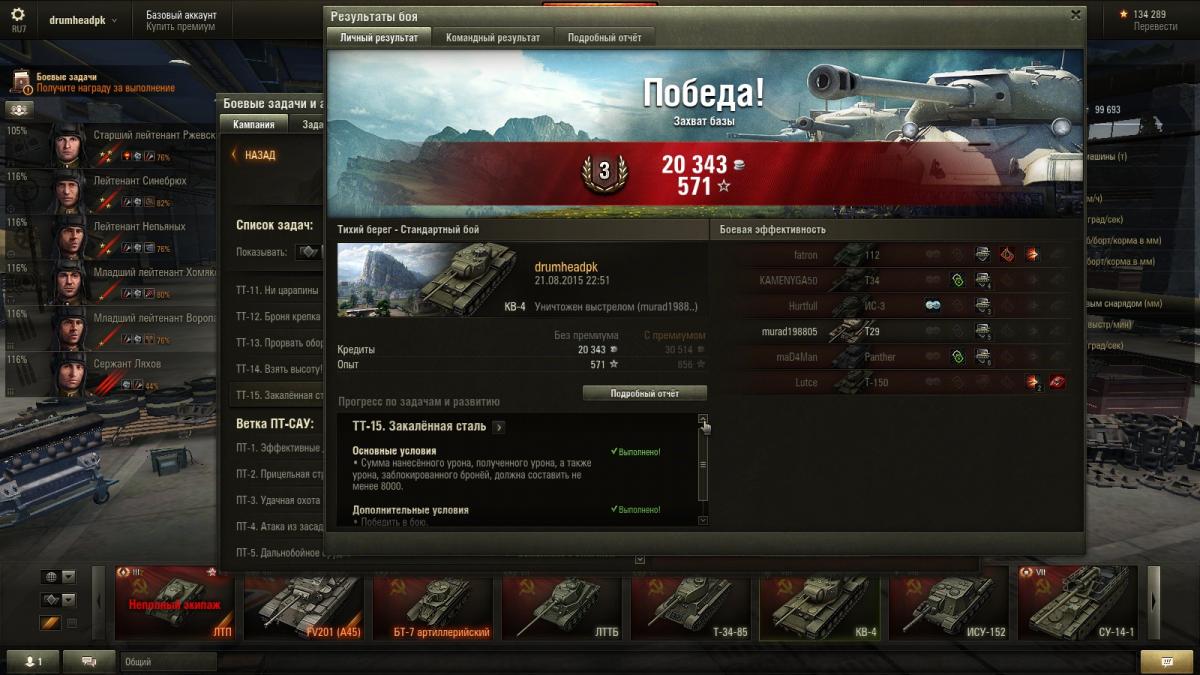Open the Buy premium account link

[181, 27]
